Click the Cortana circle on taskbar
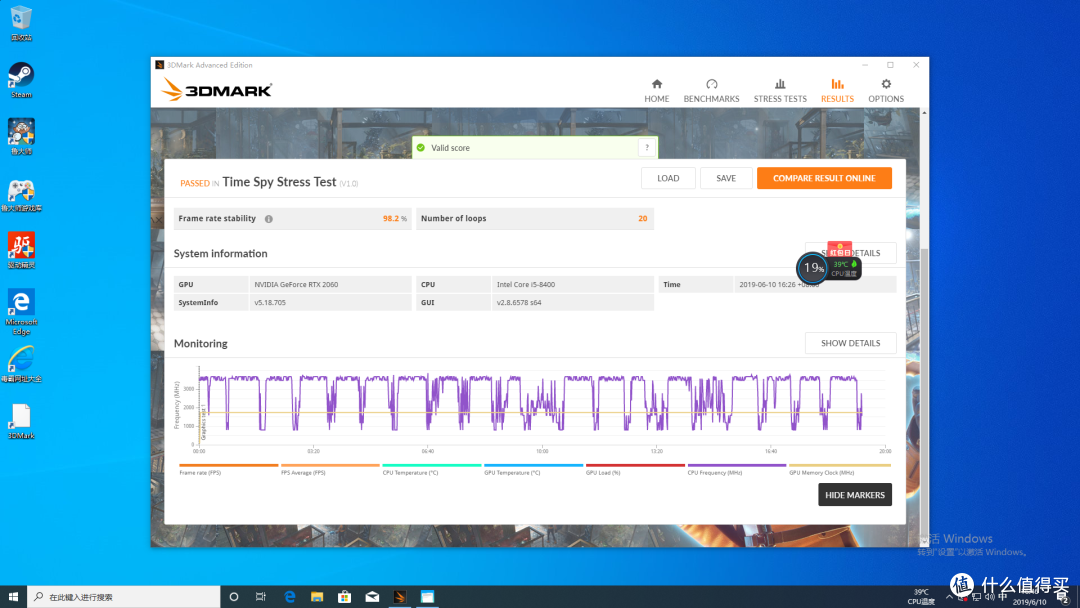This screenshot has height=608, width=1080. pos(233,597)
